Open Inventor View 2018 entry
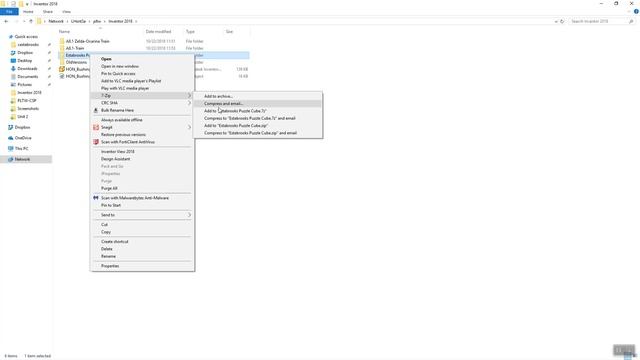Image resolution: width=640 pixels, height=360 pixels. (118, 151)
